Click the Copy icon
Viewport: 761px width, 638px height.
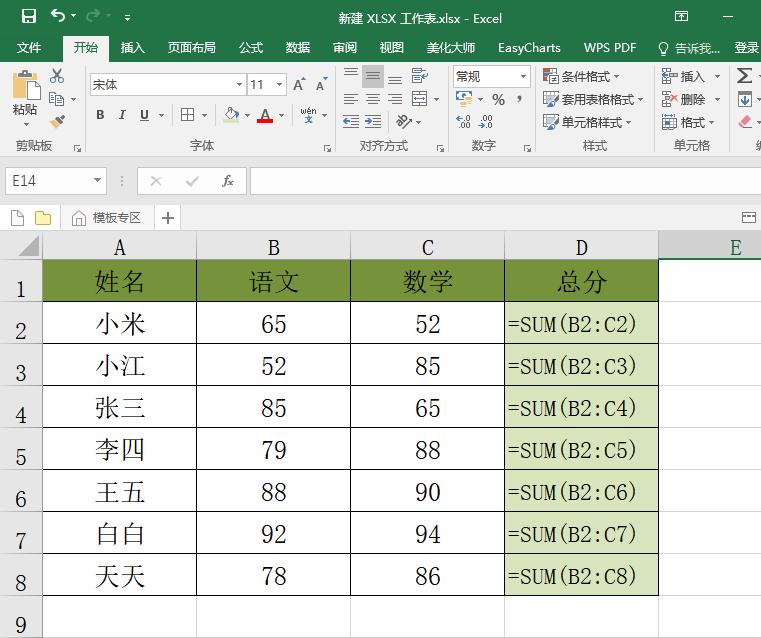click(57, 99)
